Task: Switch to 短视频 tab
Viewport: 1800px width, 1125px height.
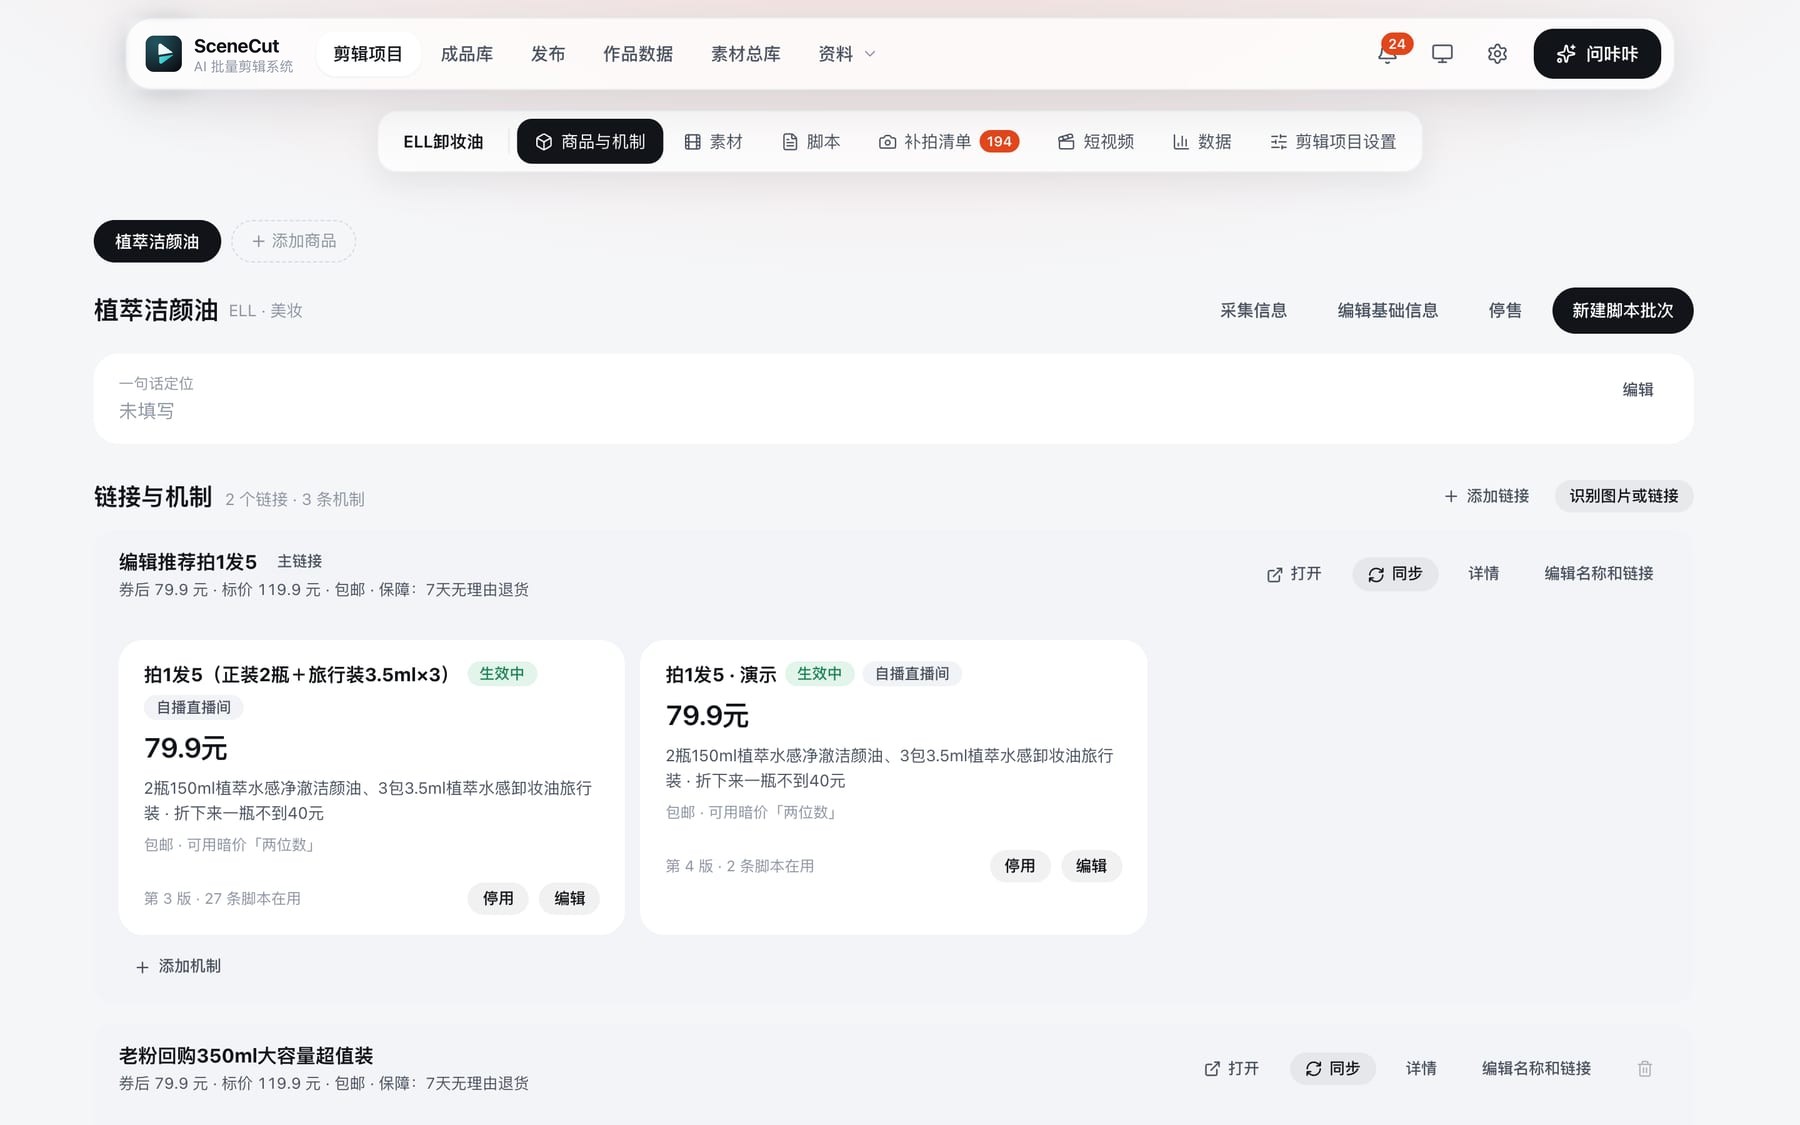Action: pos(1096,142)
